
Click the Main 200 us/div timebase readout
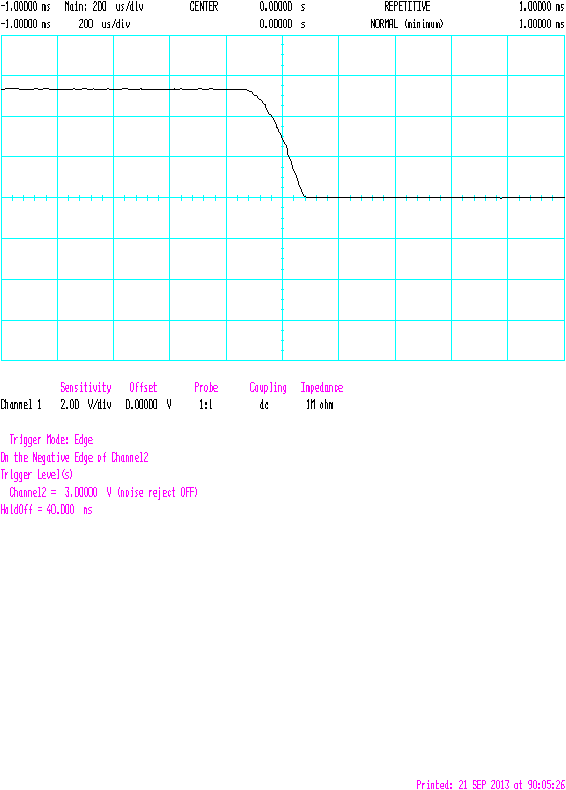coord(104,7)
